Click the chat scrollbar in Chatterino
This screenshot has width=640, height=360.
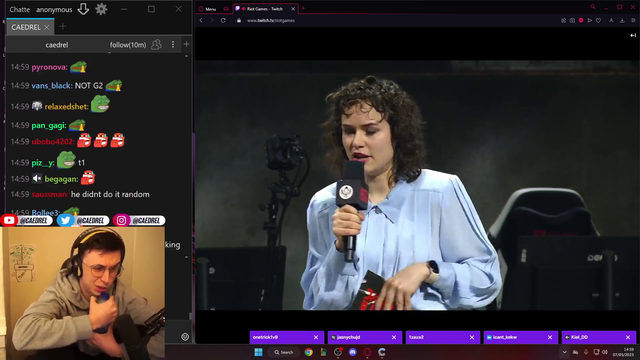(x=190, y=316)
